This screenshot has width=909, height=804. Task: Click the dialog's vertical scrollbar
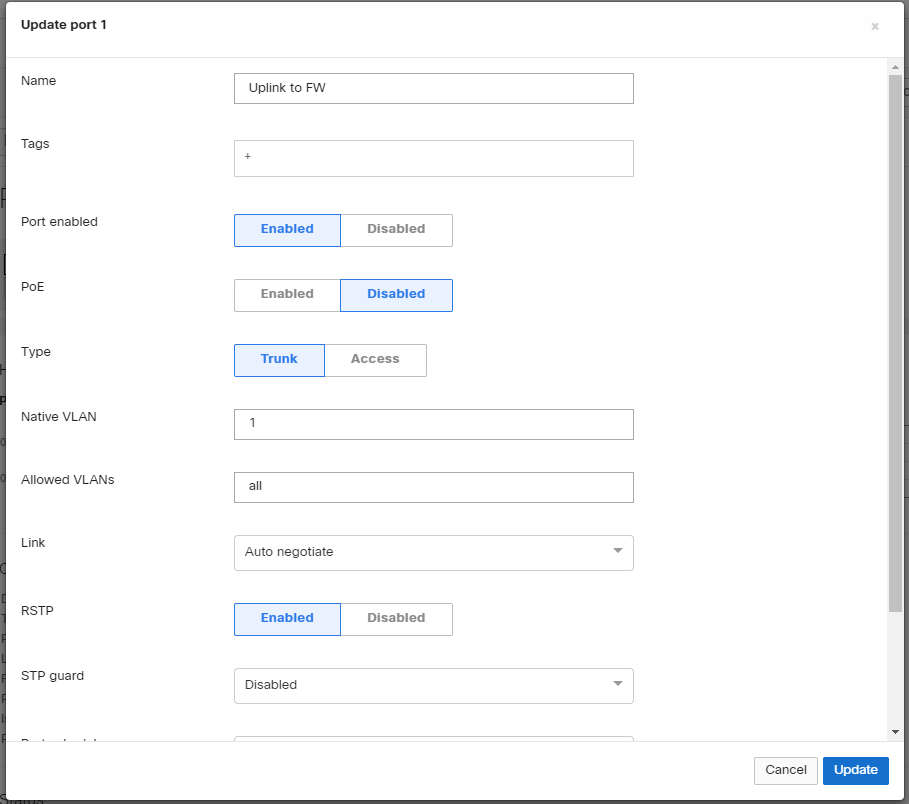(x=895, y=340)
